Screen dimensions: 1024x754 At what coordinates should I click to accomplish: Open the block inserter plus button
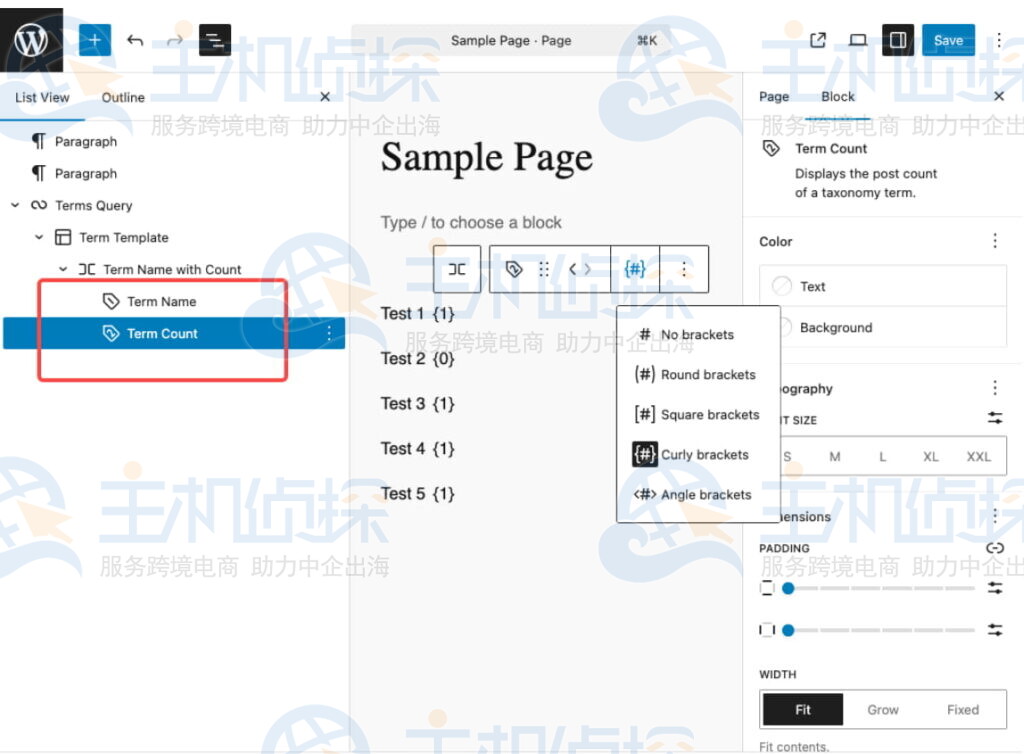[95, 40]
